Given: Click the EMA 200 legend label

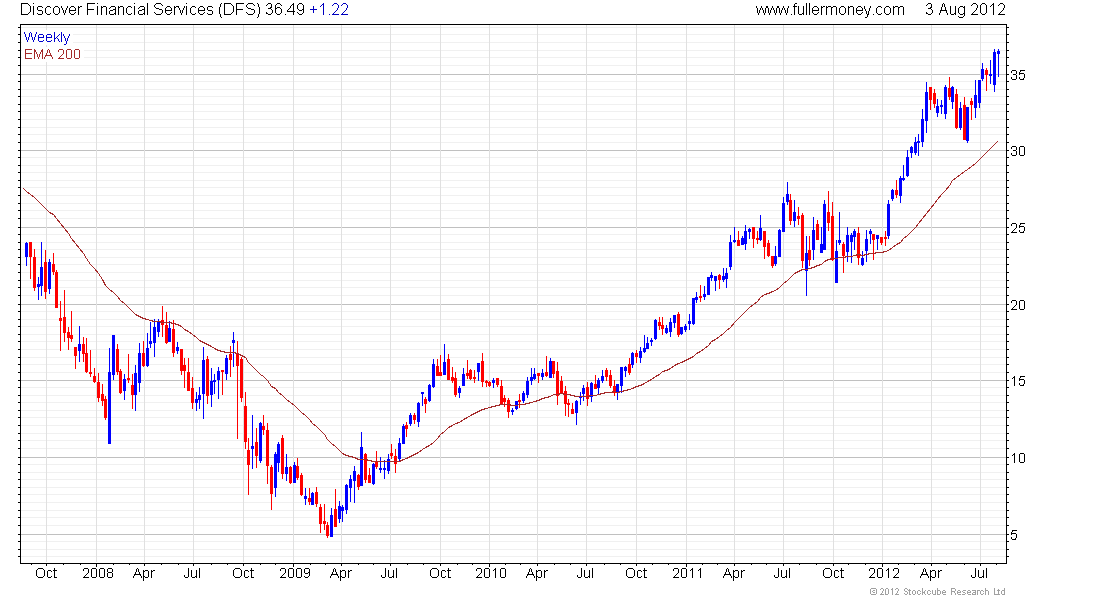Looking at the screenshot, I should (x=52, y=53).
